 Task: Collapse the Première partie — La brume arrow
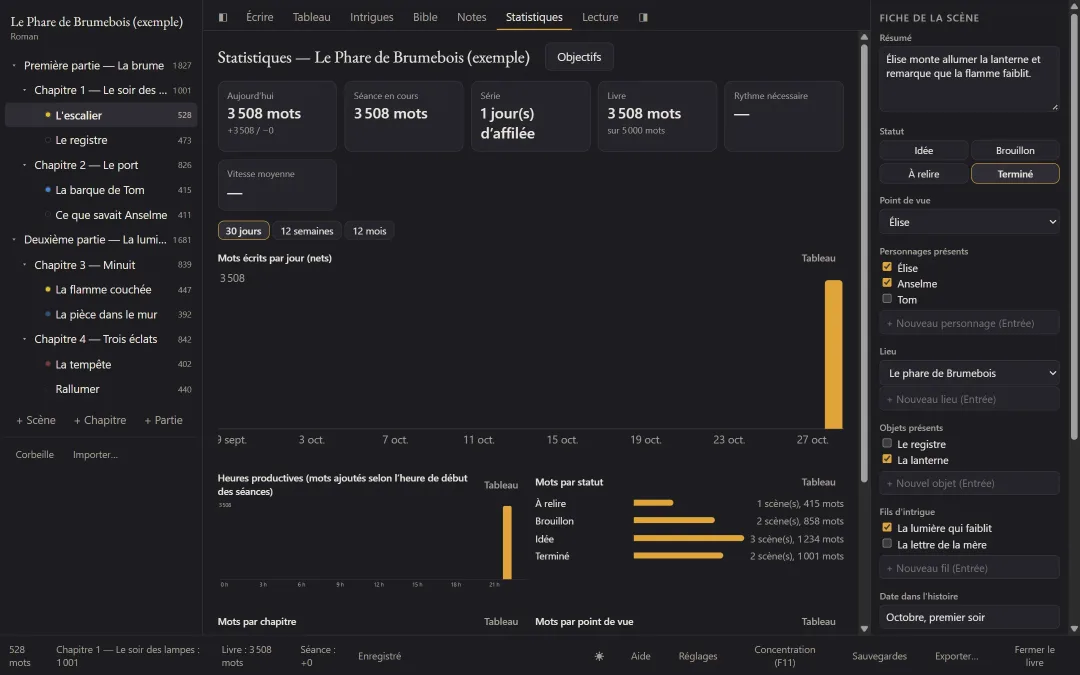pos(14,65)
